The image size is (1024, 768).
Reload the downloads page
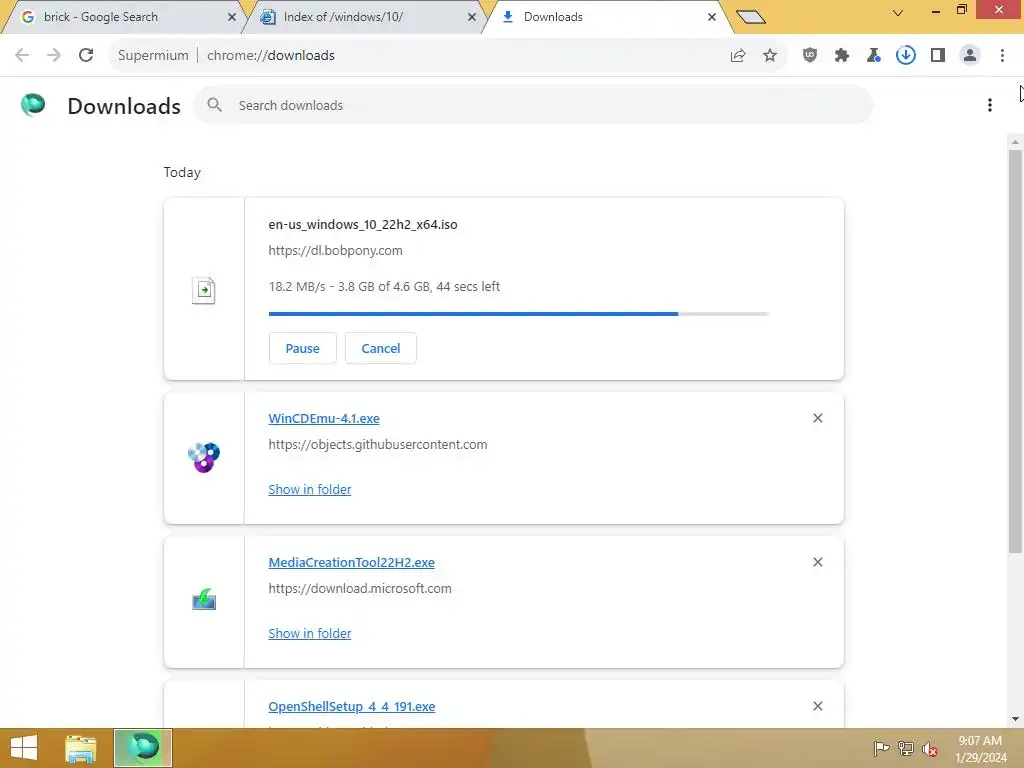86,56
